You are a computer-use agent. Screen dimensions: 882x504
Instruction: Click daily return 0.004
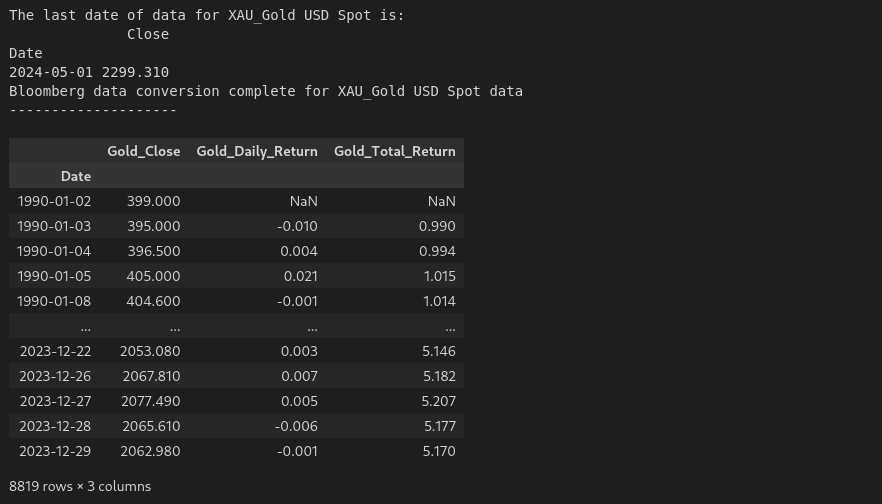(299, 251)
